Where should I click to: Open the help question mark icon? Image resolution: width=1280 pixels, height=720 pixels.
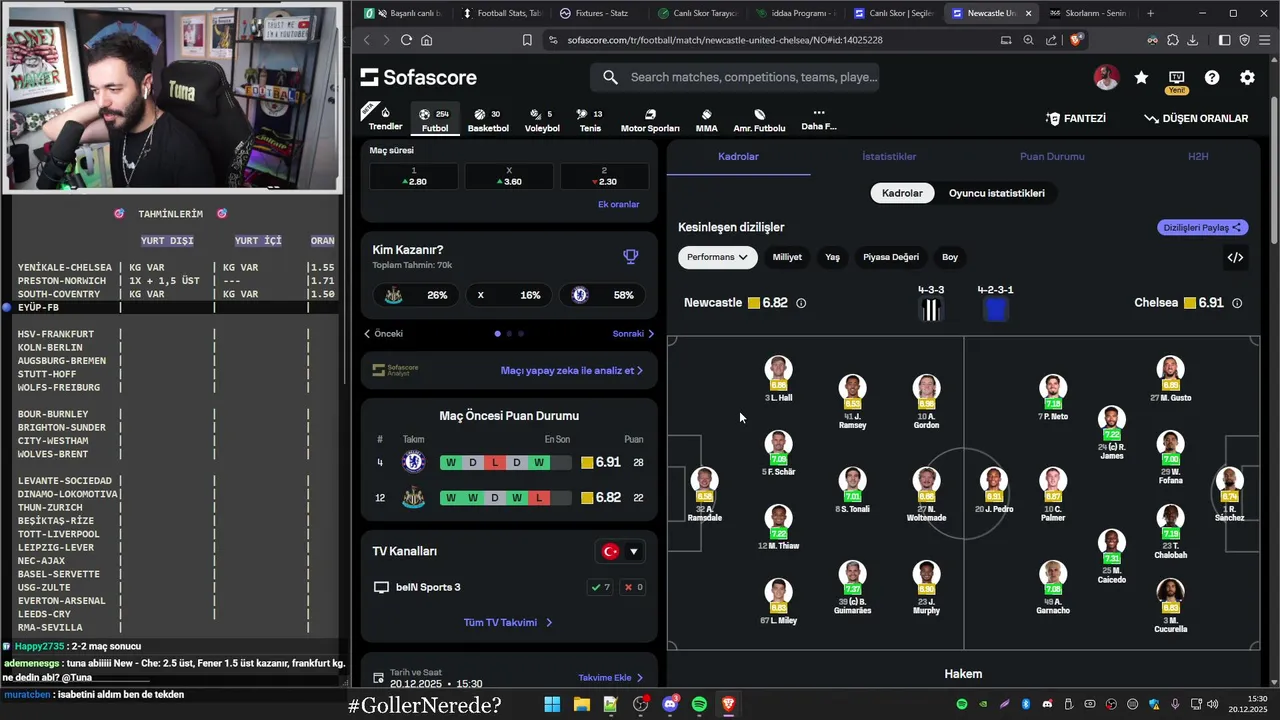click(1212, 78)
